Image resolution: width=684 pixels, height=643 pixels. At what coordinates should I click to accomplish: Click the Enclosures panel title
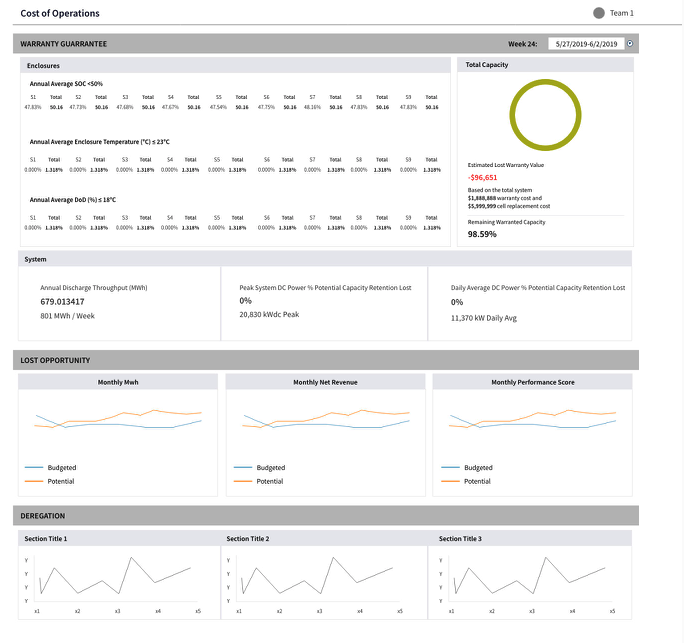point(43,65)
